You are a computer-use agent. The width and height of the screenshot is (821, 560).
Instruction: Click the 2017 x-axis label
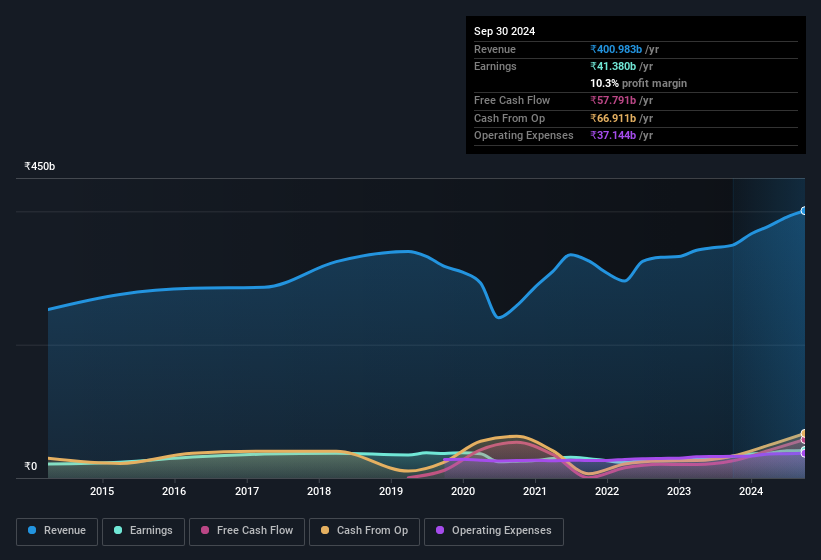[247, 491]
